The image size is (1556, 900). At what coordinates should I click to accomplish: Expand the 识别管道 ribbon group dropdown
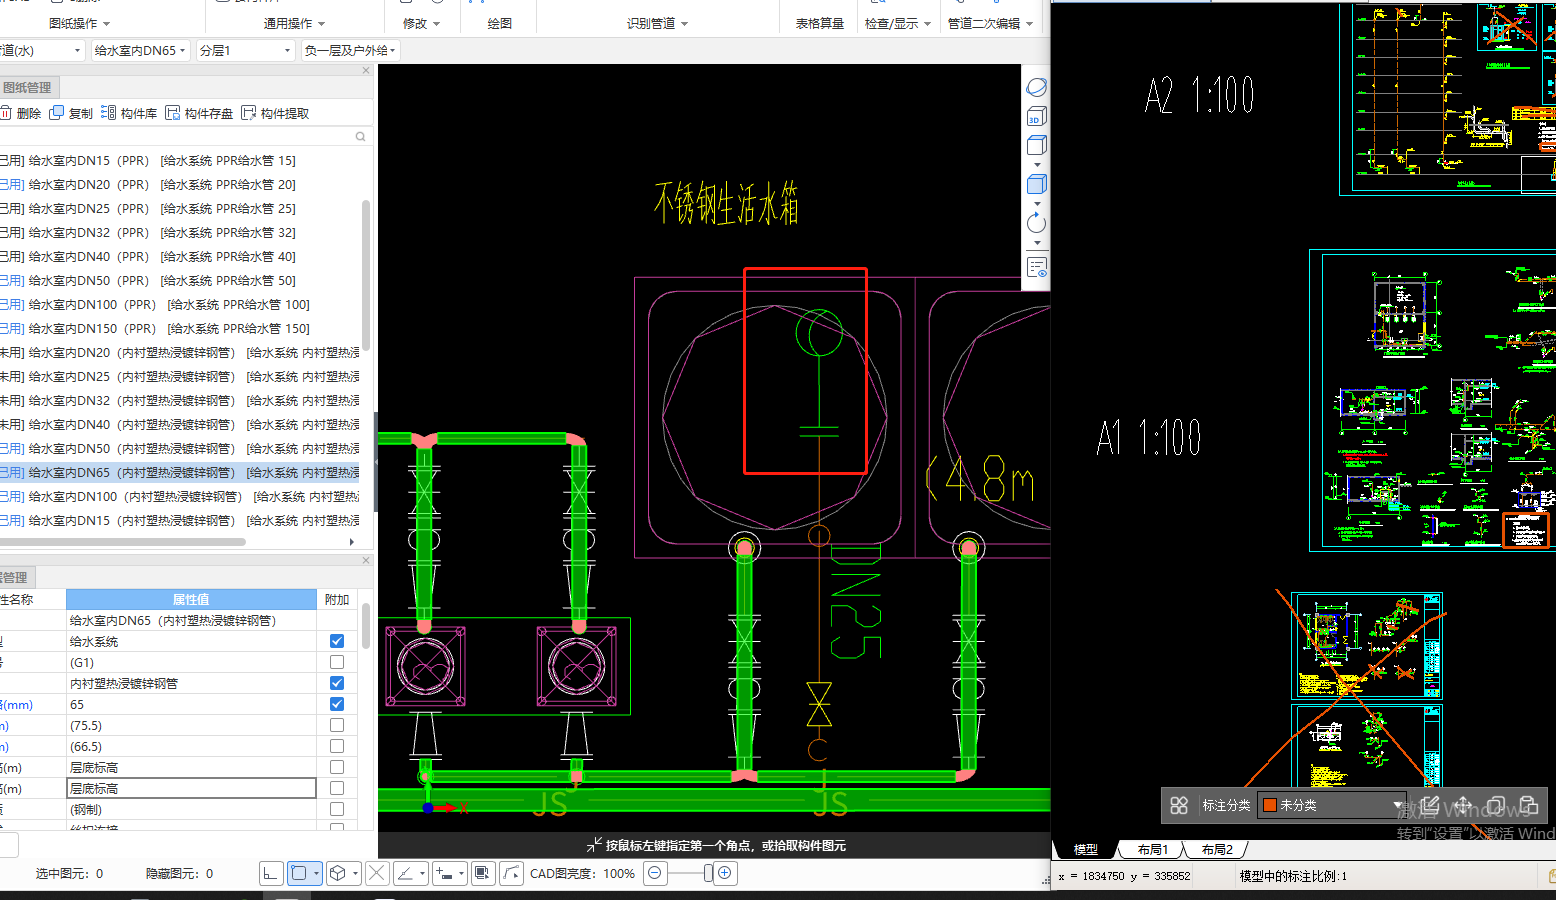point(685,24)
